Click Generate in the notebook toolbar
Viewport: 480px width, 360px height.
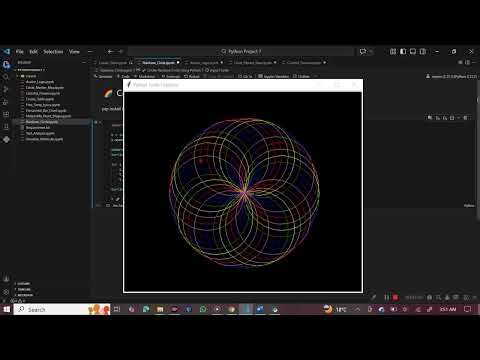103,76
